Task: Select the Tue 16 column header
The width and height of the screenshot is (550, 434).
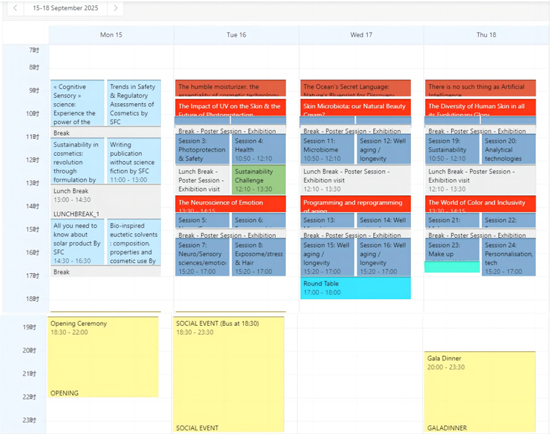Action: (236, 35)
